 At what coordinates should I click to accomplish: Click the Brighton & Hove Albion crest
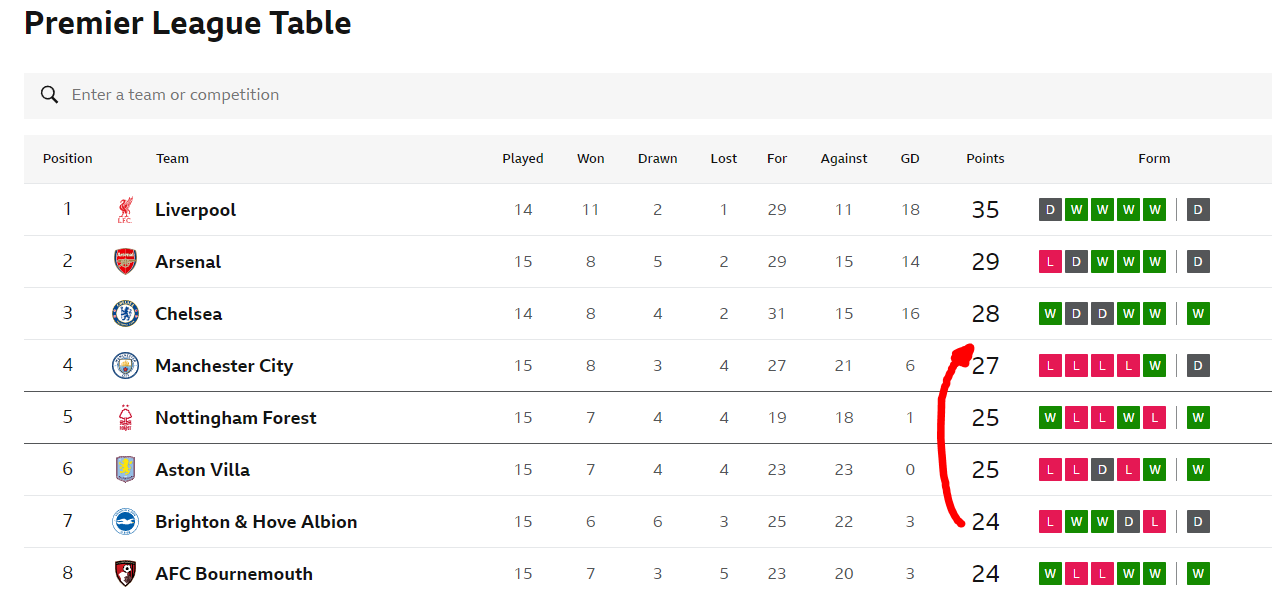(x=125, y=522)
